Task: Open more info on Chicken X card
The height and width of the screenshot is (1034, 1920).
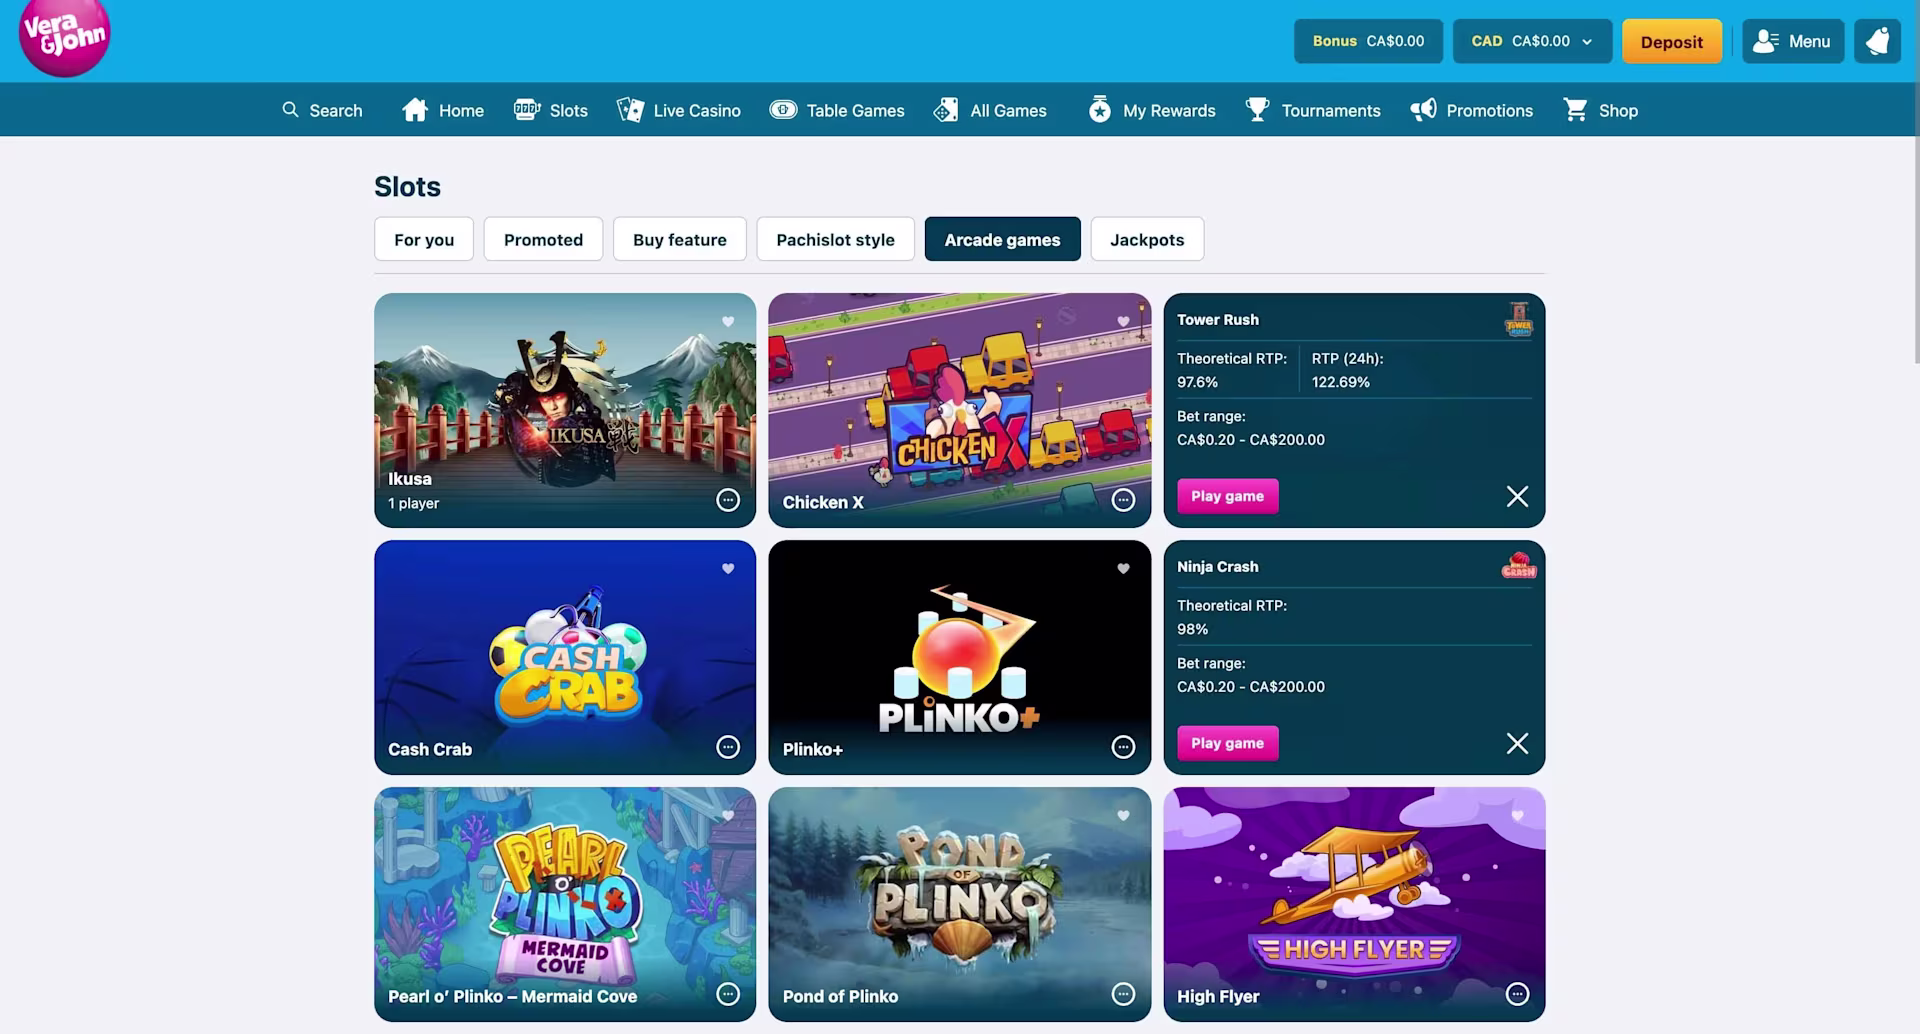Action: (1123, 500)
